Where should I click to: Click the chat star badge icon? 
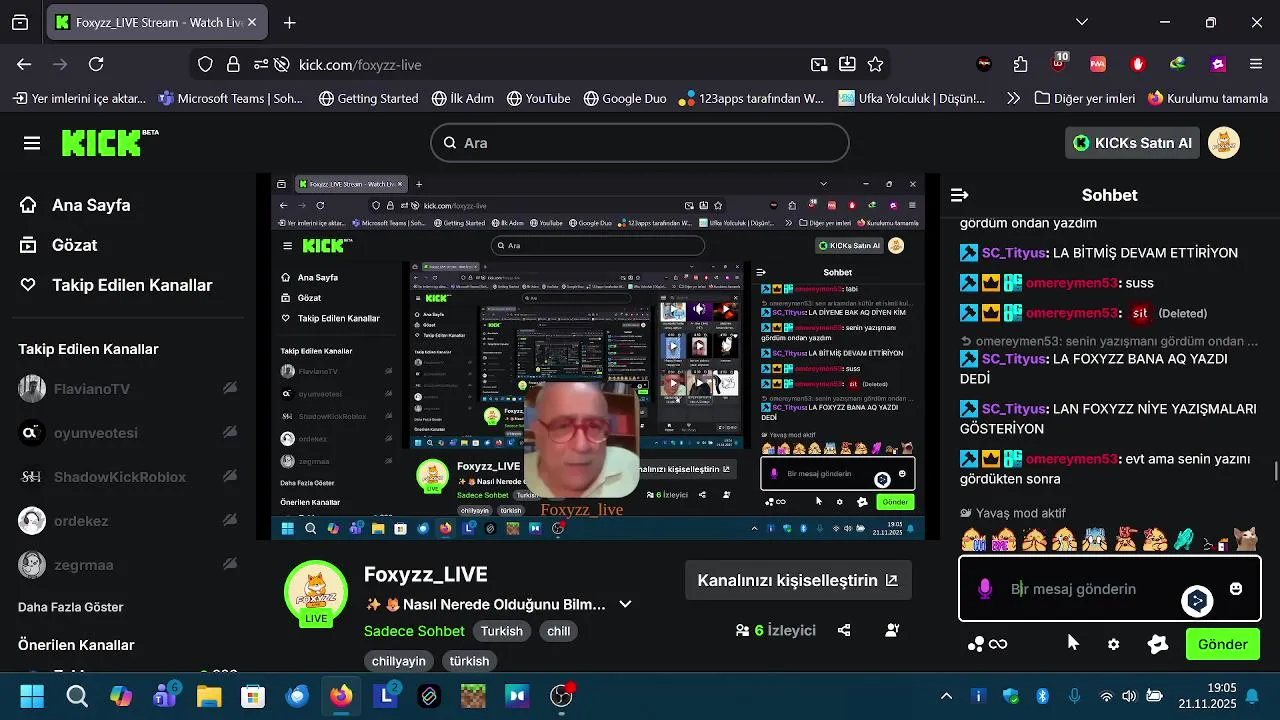1158,644
